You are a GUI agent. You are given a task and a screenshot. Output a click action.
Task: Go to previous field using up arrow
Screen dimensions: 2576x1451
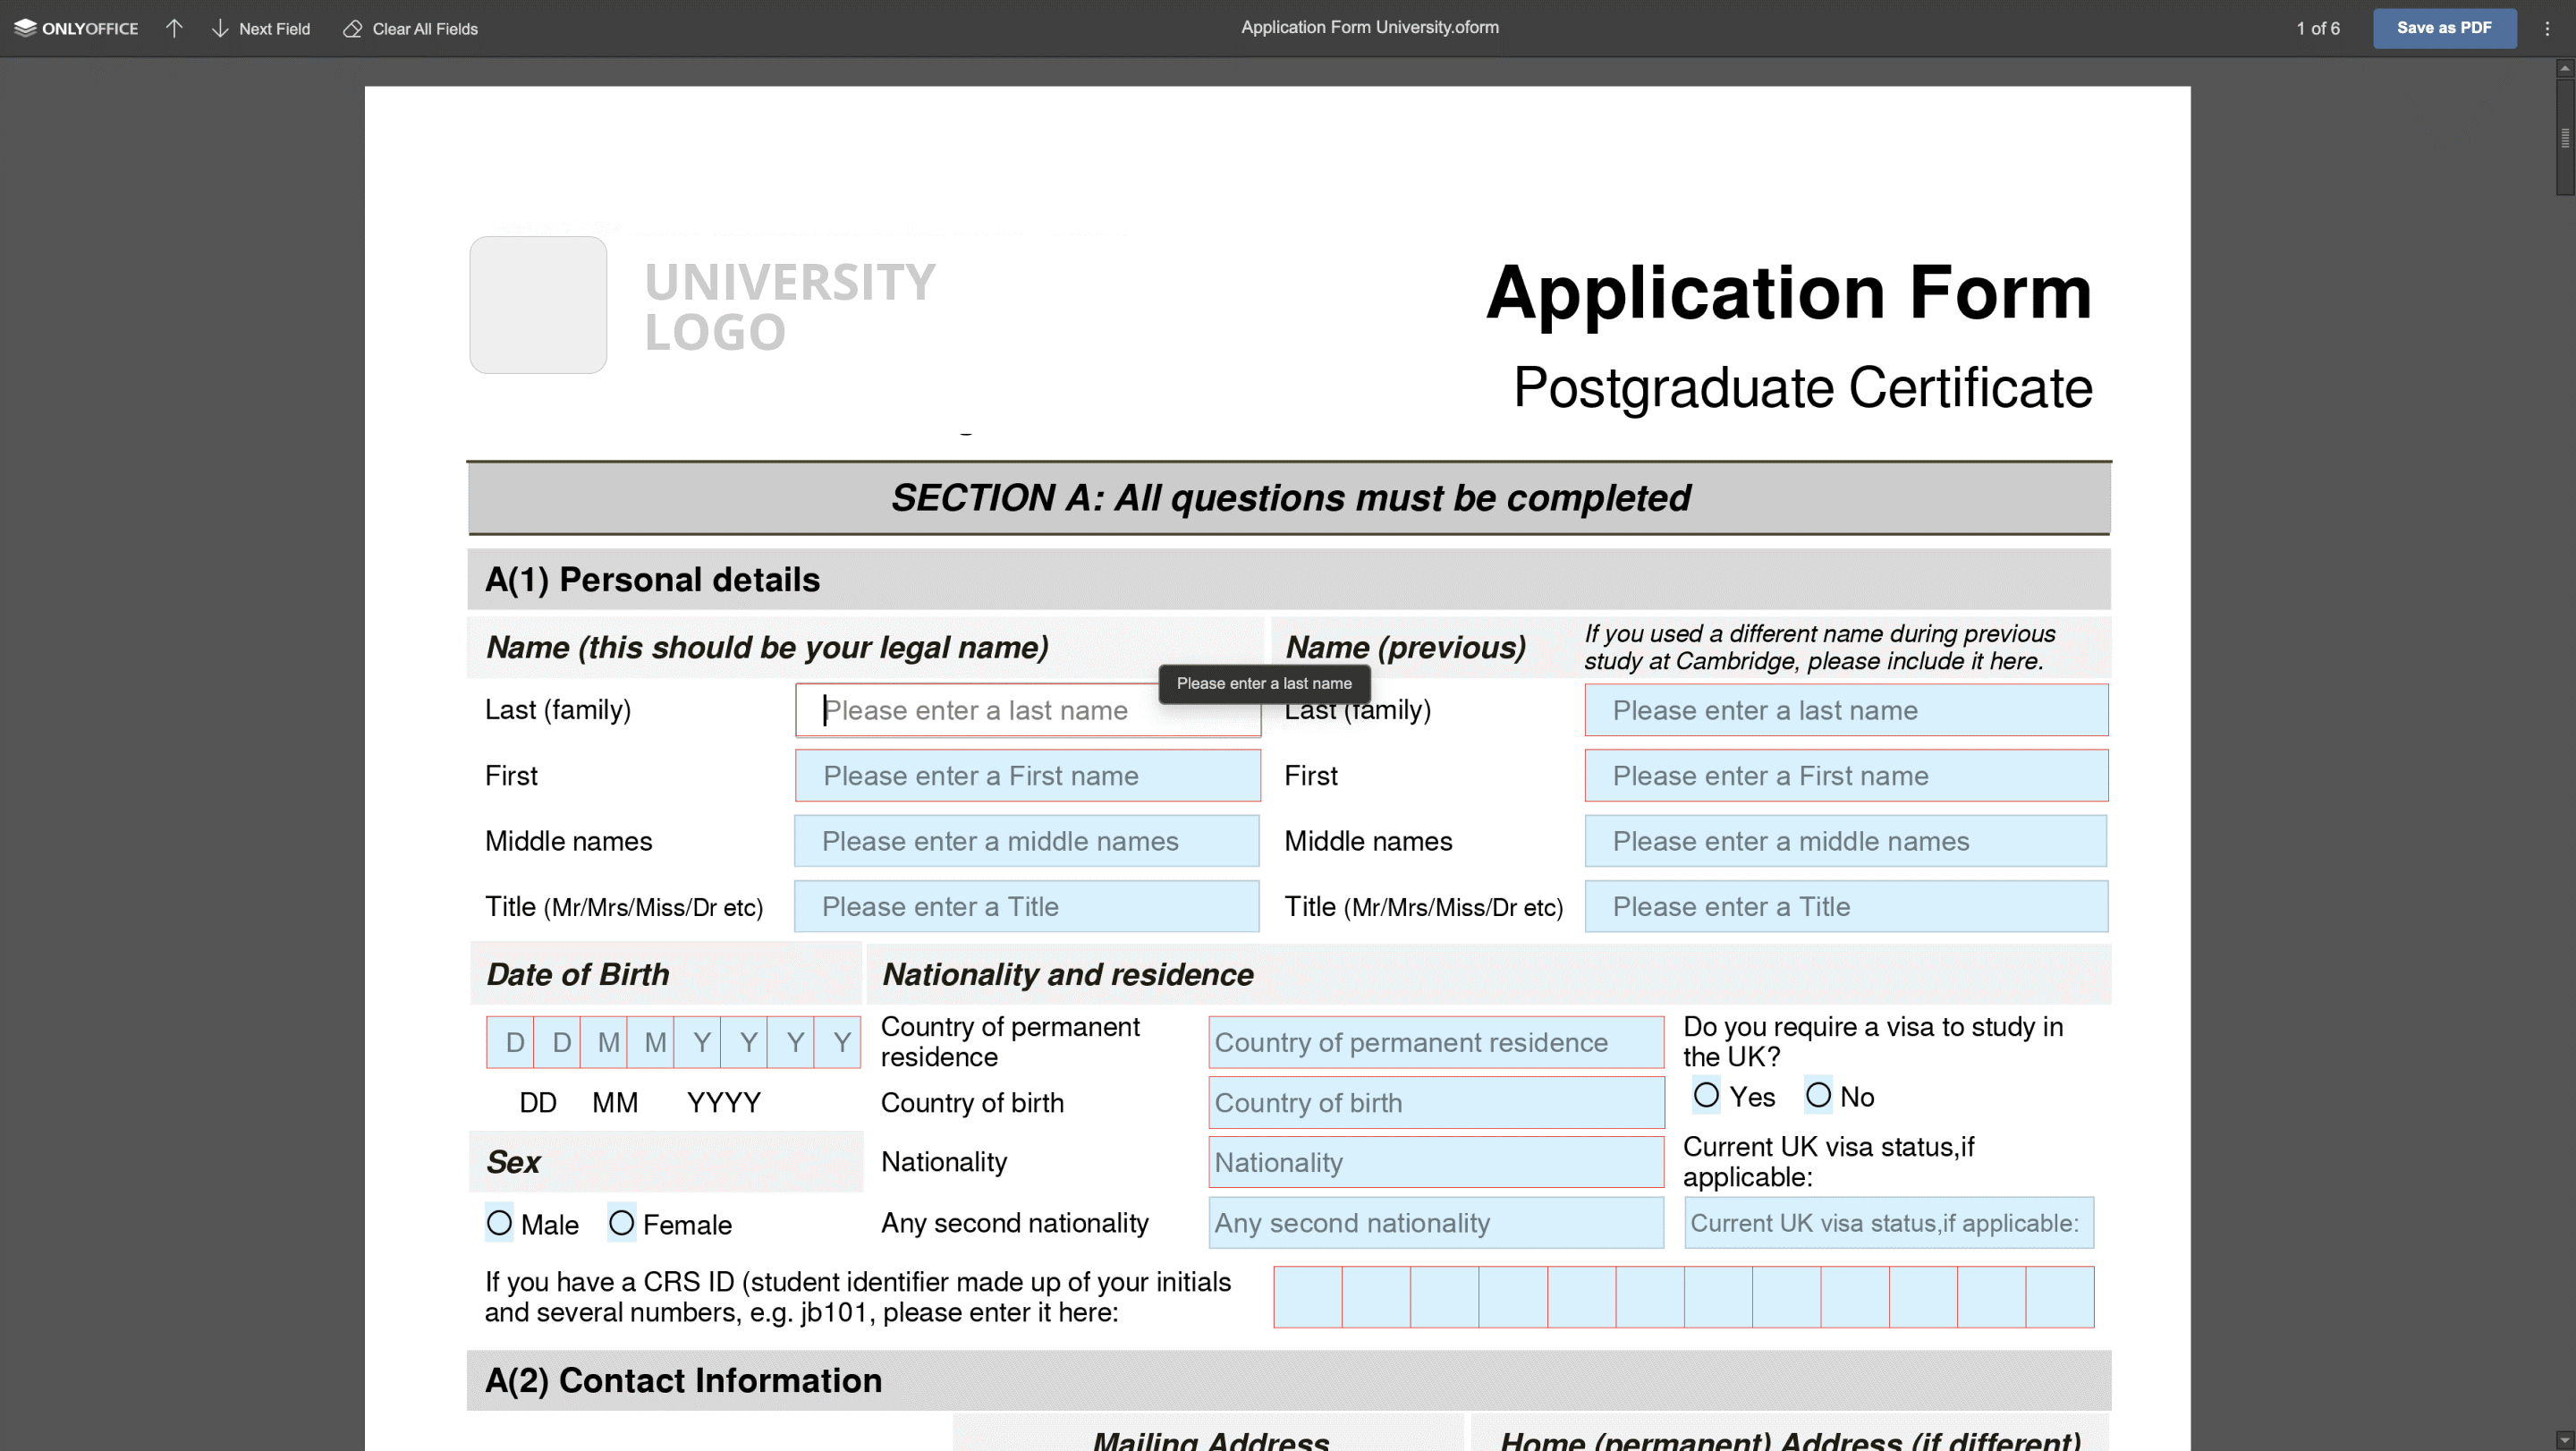174,28
